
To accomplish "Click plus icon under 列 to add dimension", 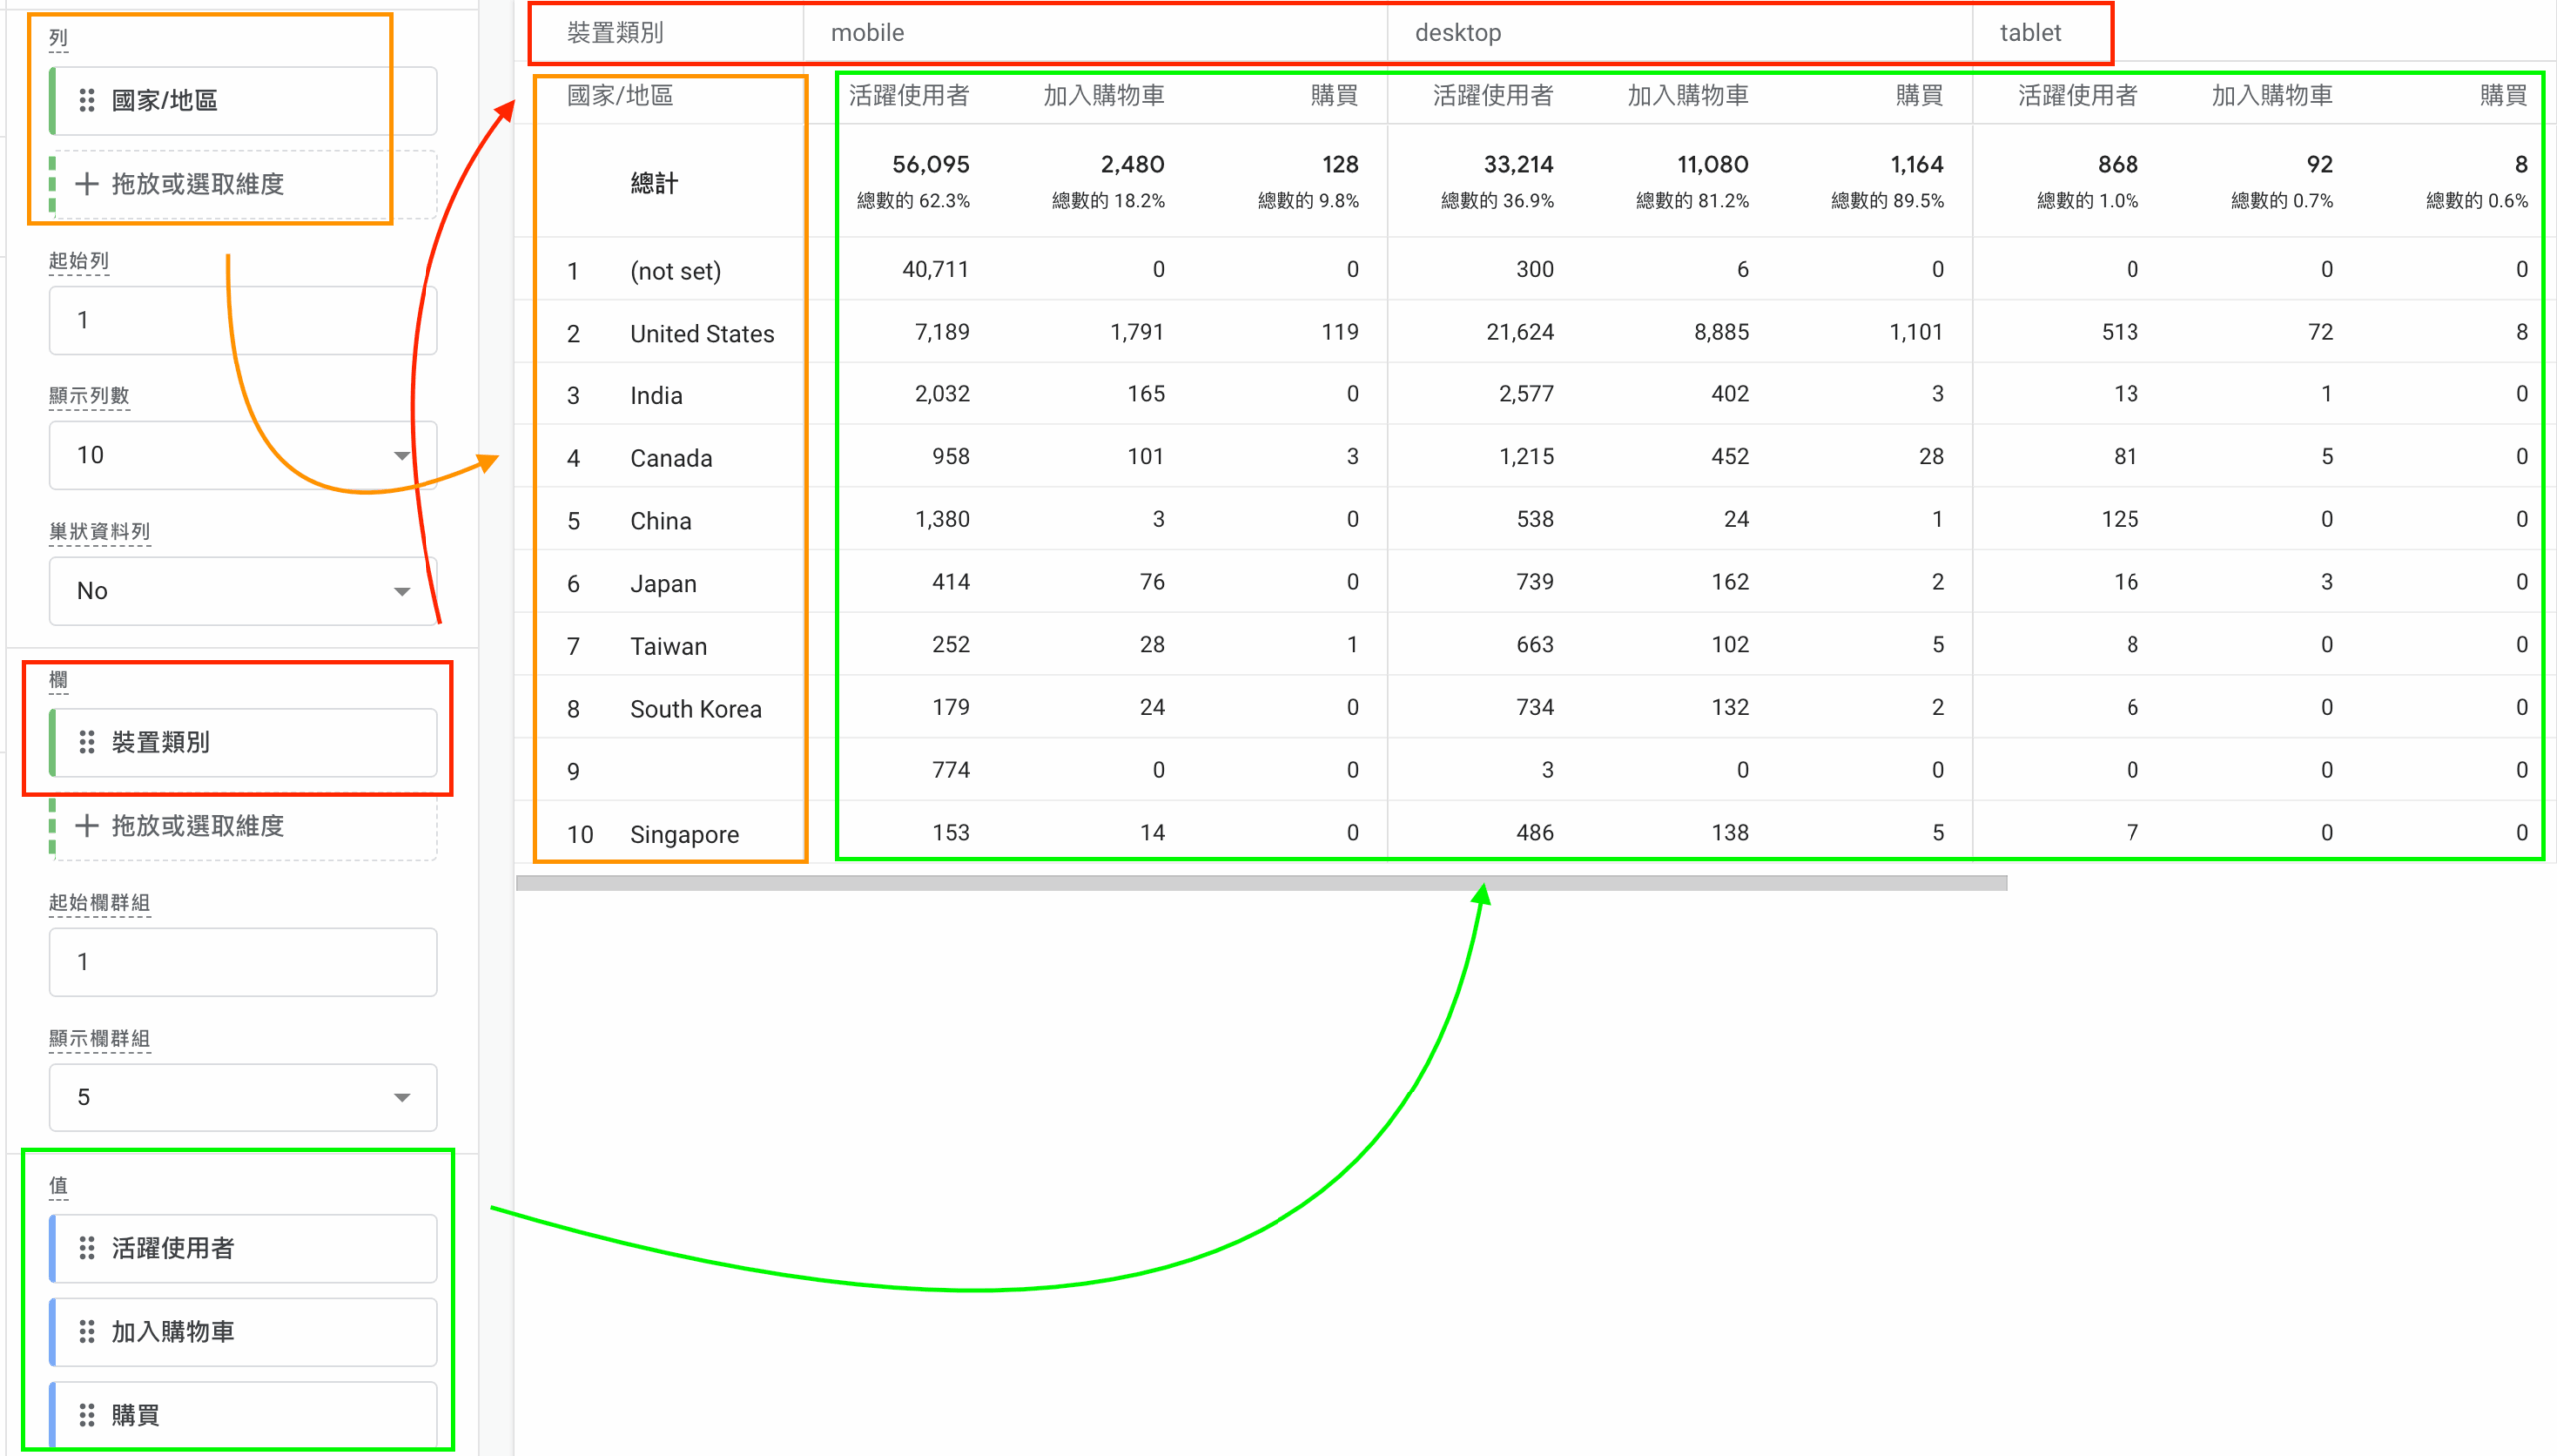I will click(87, 184).
